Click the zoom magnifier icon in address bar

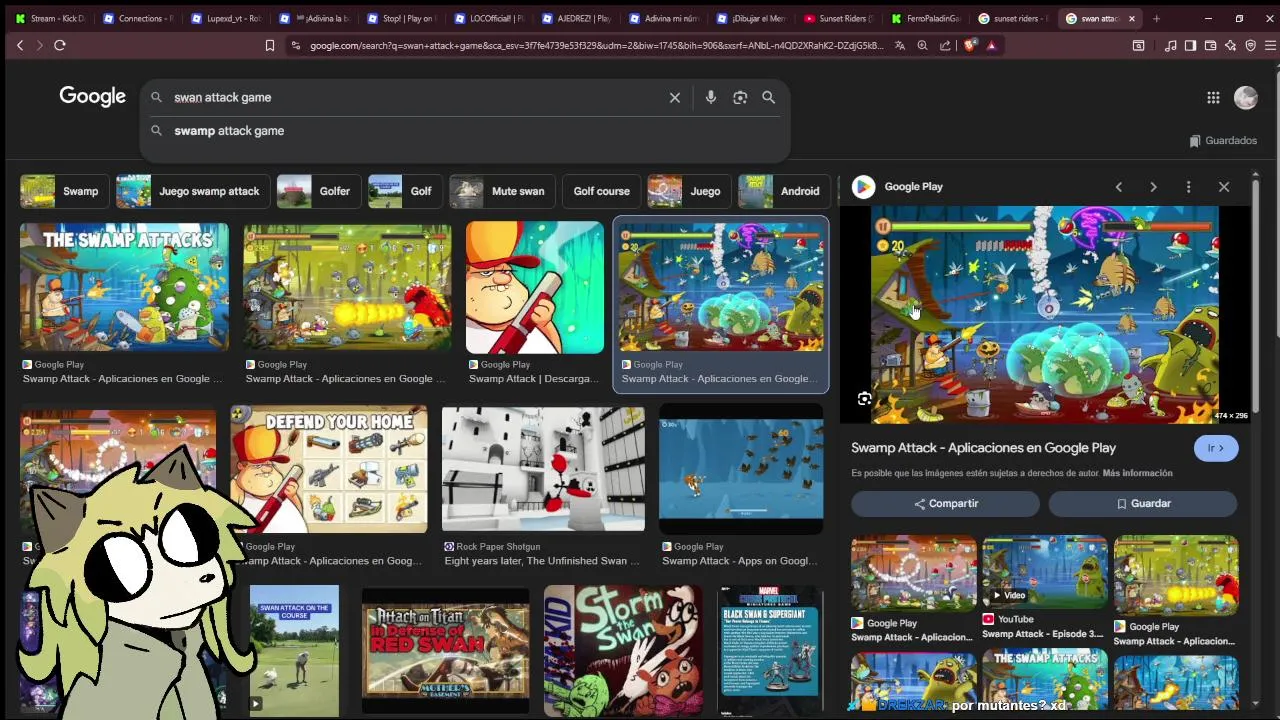point(922,45)
